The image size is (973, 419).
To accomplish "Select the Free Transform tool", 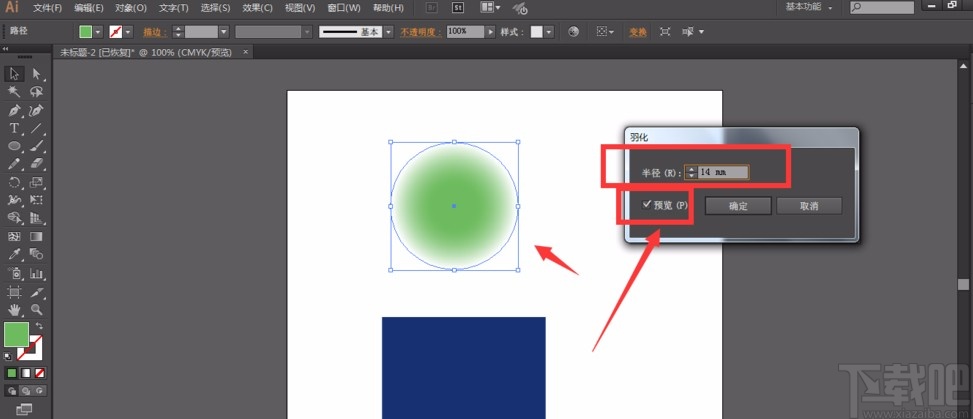I will coord(36,200).
